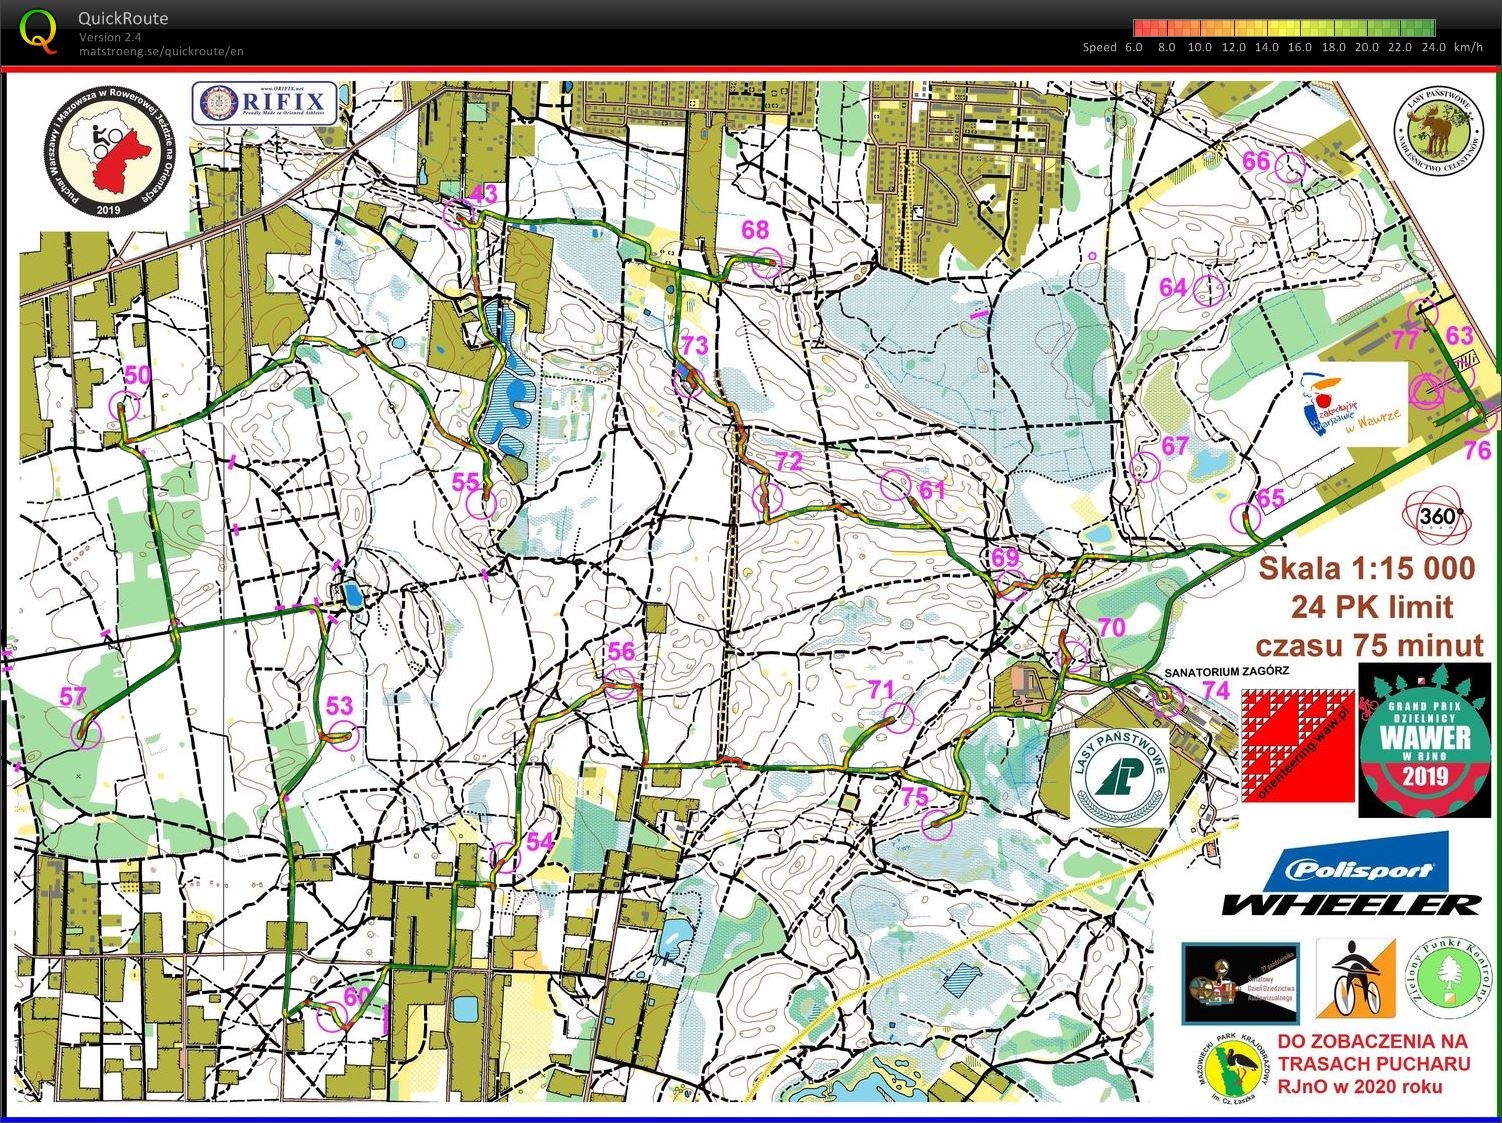Click the Sanatorium Zagórz label near control 74
Viewport: 1502px width, 1123px height.
click(1226, 671)
